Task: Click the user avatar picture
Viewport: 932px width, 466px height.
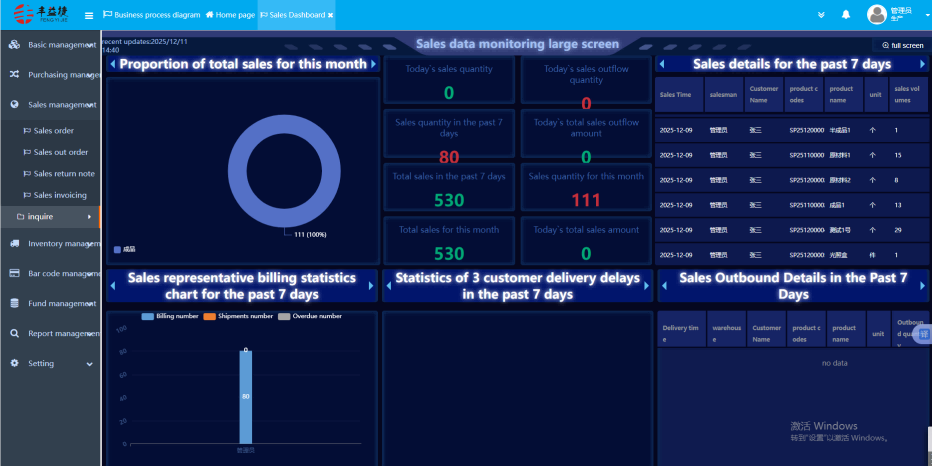Action: point(876,15)
